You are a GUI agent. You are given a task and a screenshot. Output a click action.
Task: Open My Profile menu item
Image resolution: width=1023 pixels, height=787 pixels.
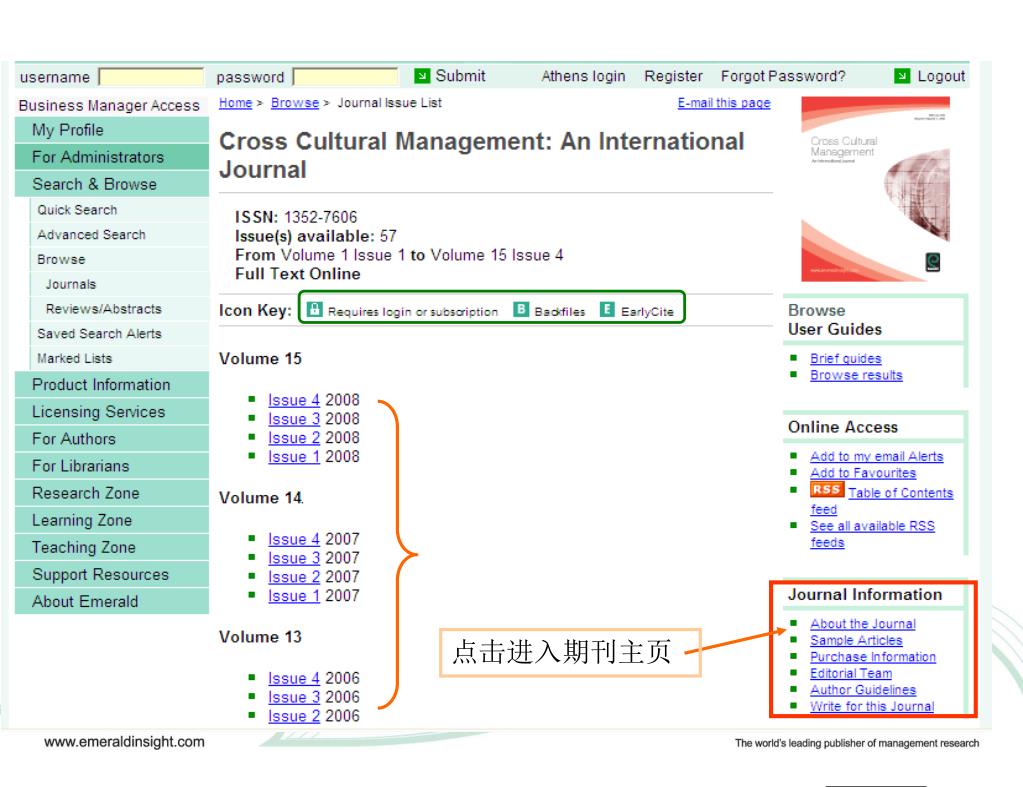(112, 130)
